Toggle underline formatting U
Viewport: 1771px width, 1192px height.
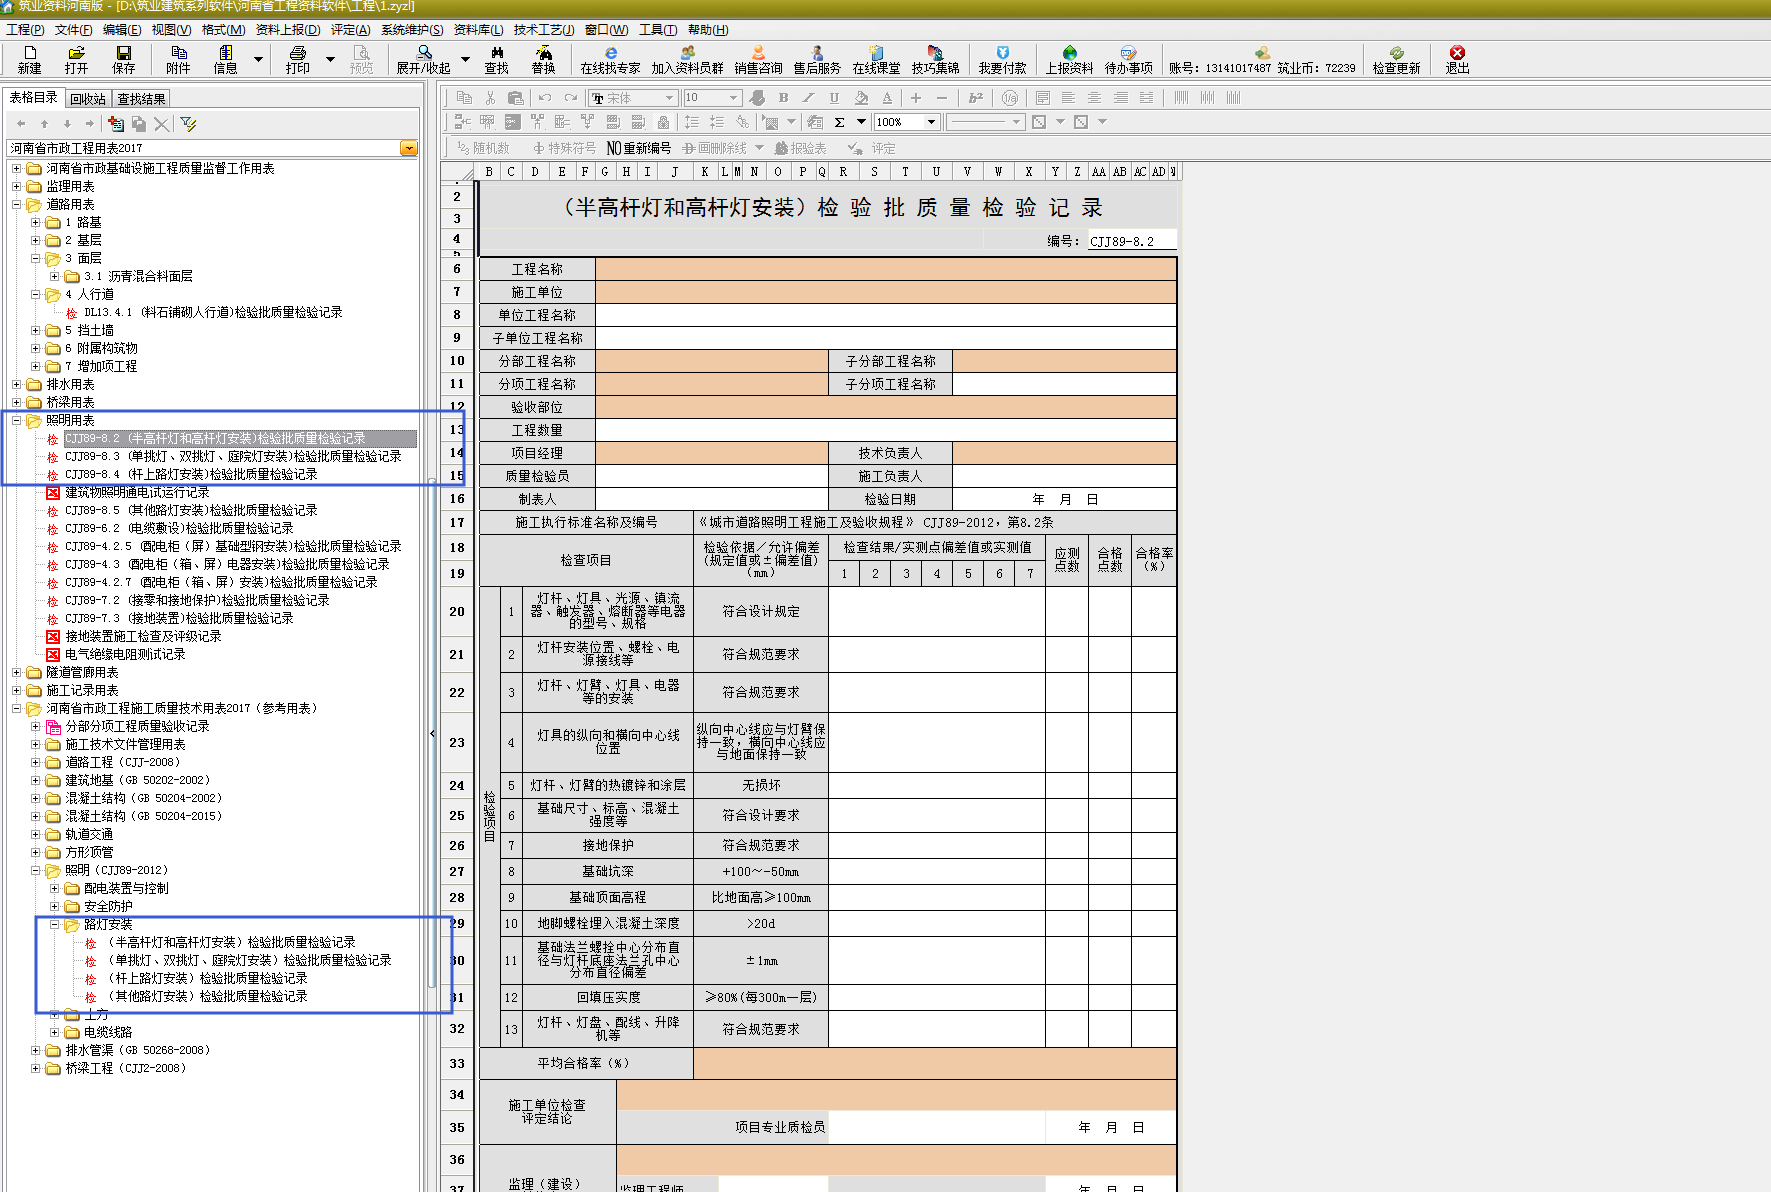click(x=834, y=98)
